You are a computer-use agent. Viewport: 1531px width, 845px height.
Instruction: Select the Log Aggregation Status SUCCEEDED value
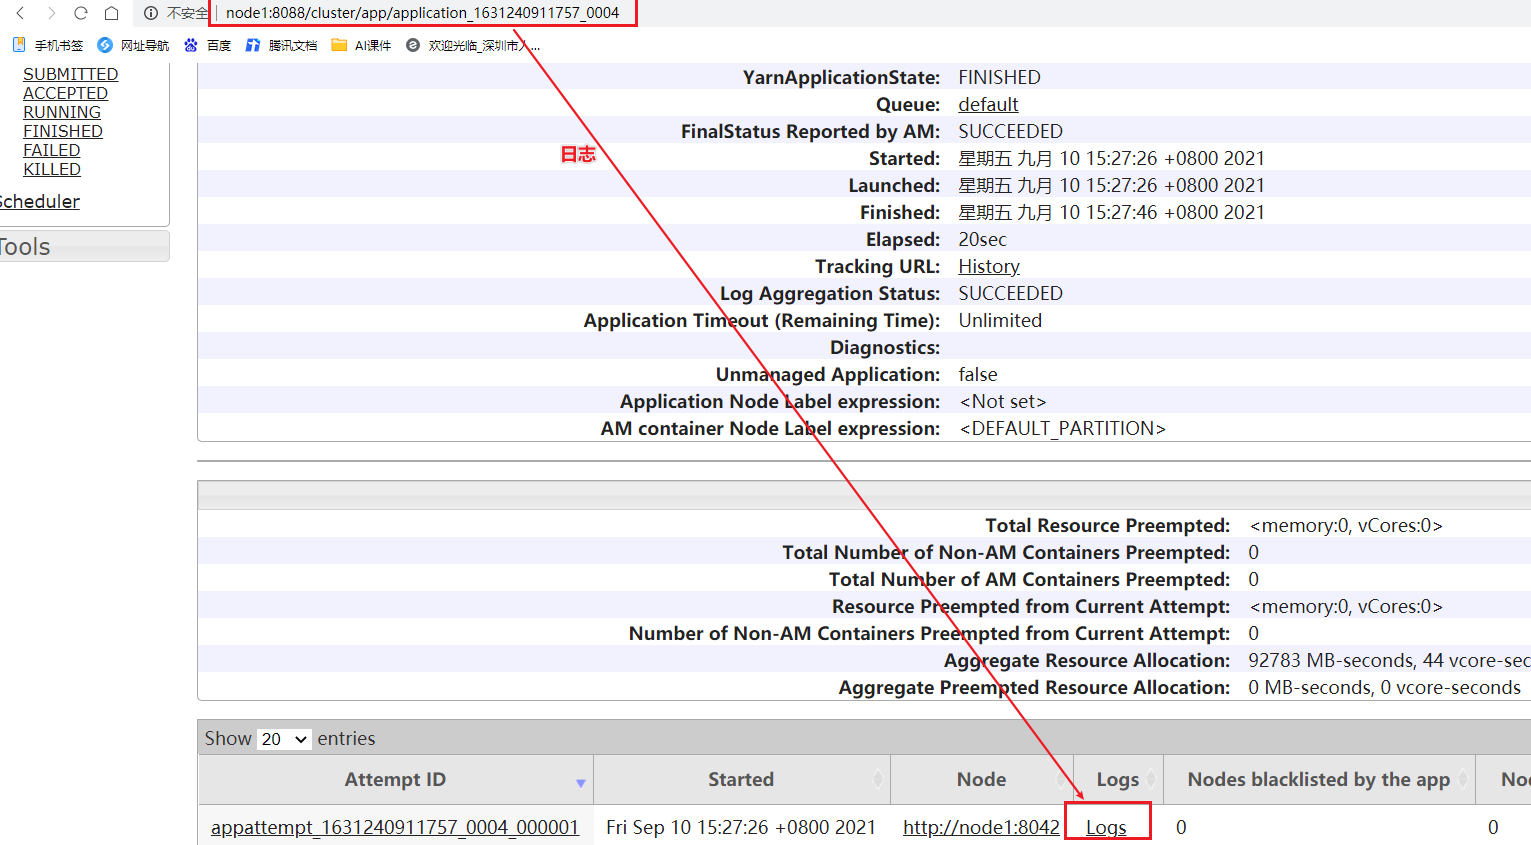click(1010, 293)
